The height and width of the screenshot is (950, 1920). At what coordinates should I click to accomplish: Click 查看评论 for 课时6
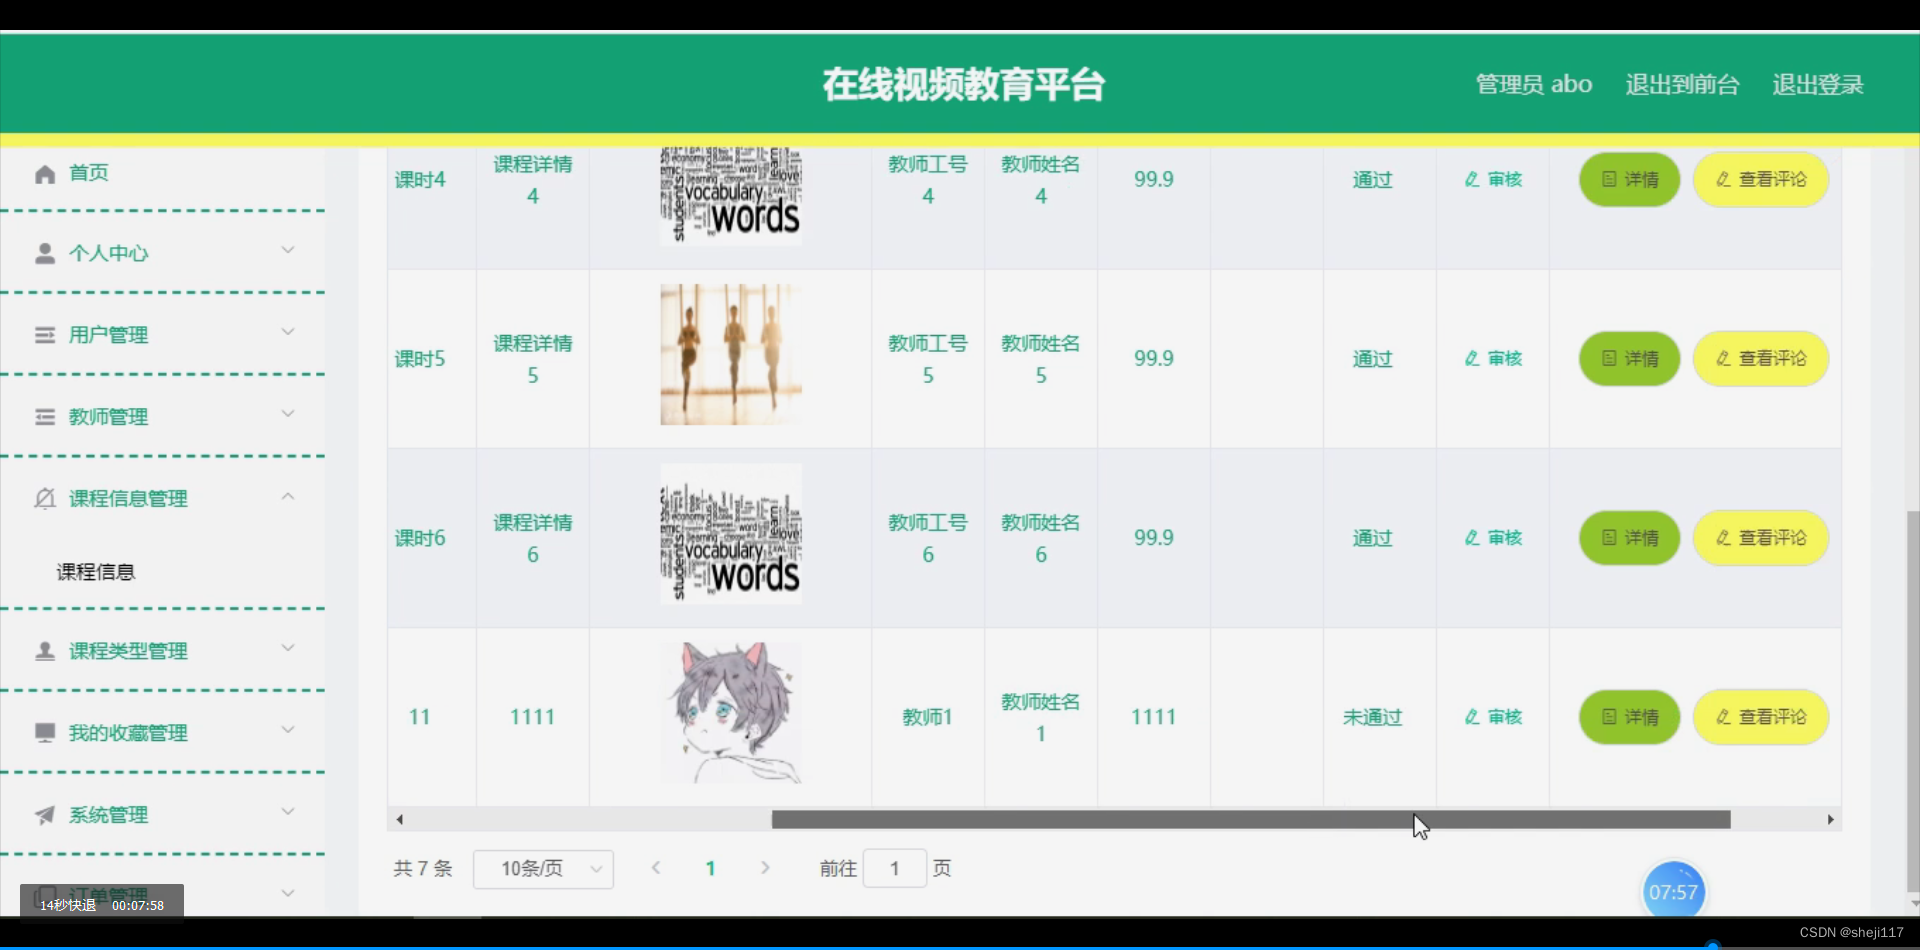tap(1761, 537)
